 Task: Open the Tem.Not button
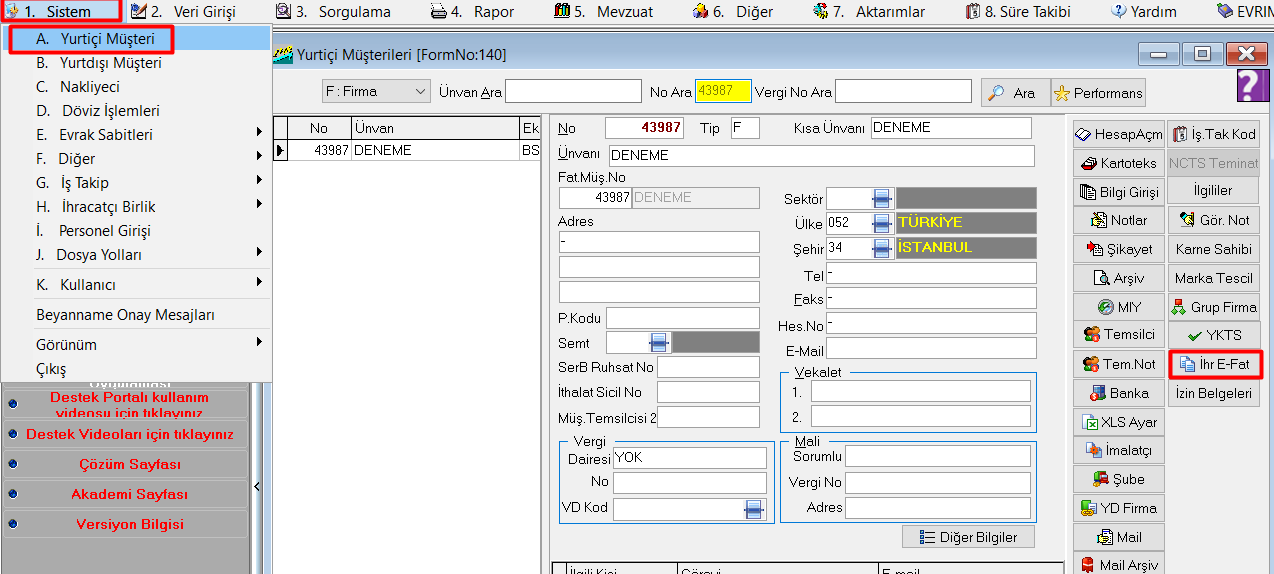1119,364
